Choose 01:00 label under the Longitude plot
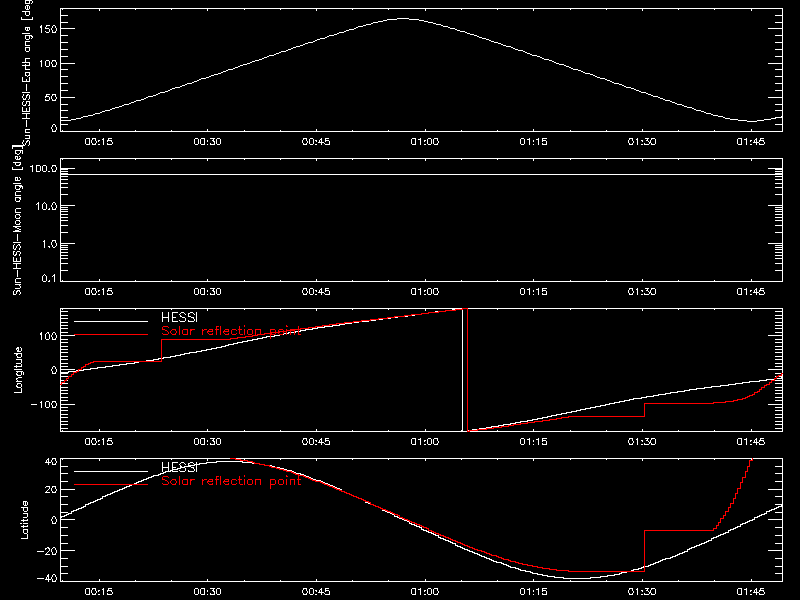 coord(424,442)
